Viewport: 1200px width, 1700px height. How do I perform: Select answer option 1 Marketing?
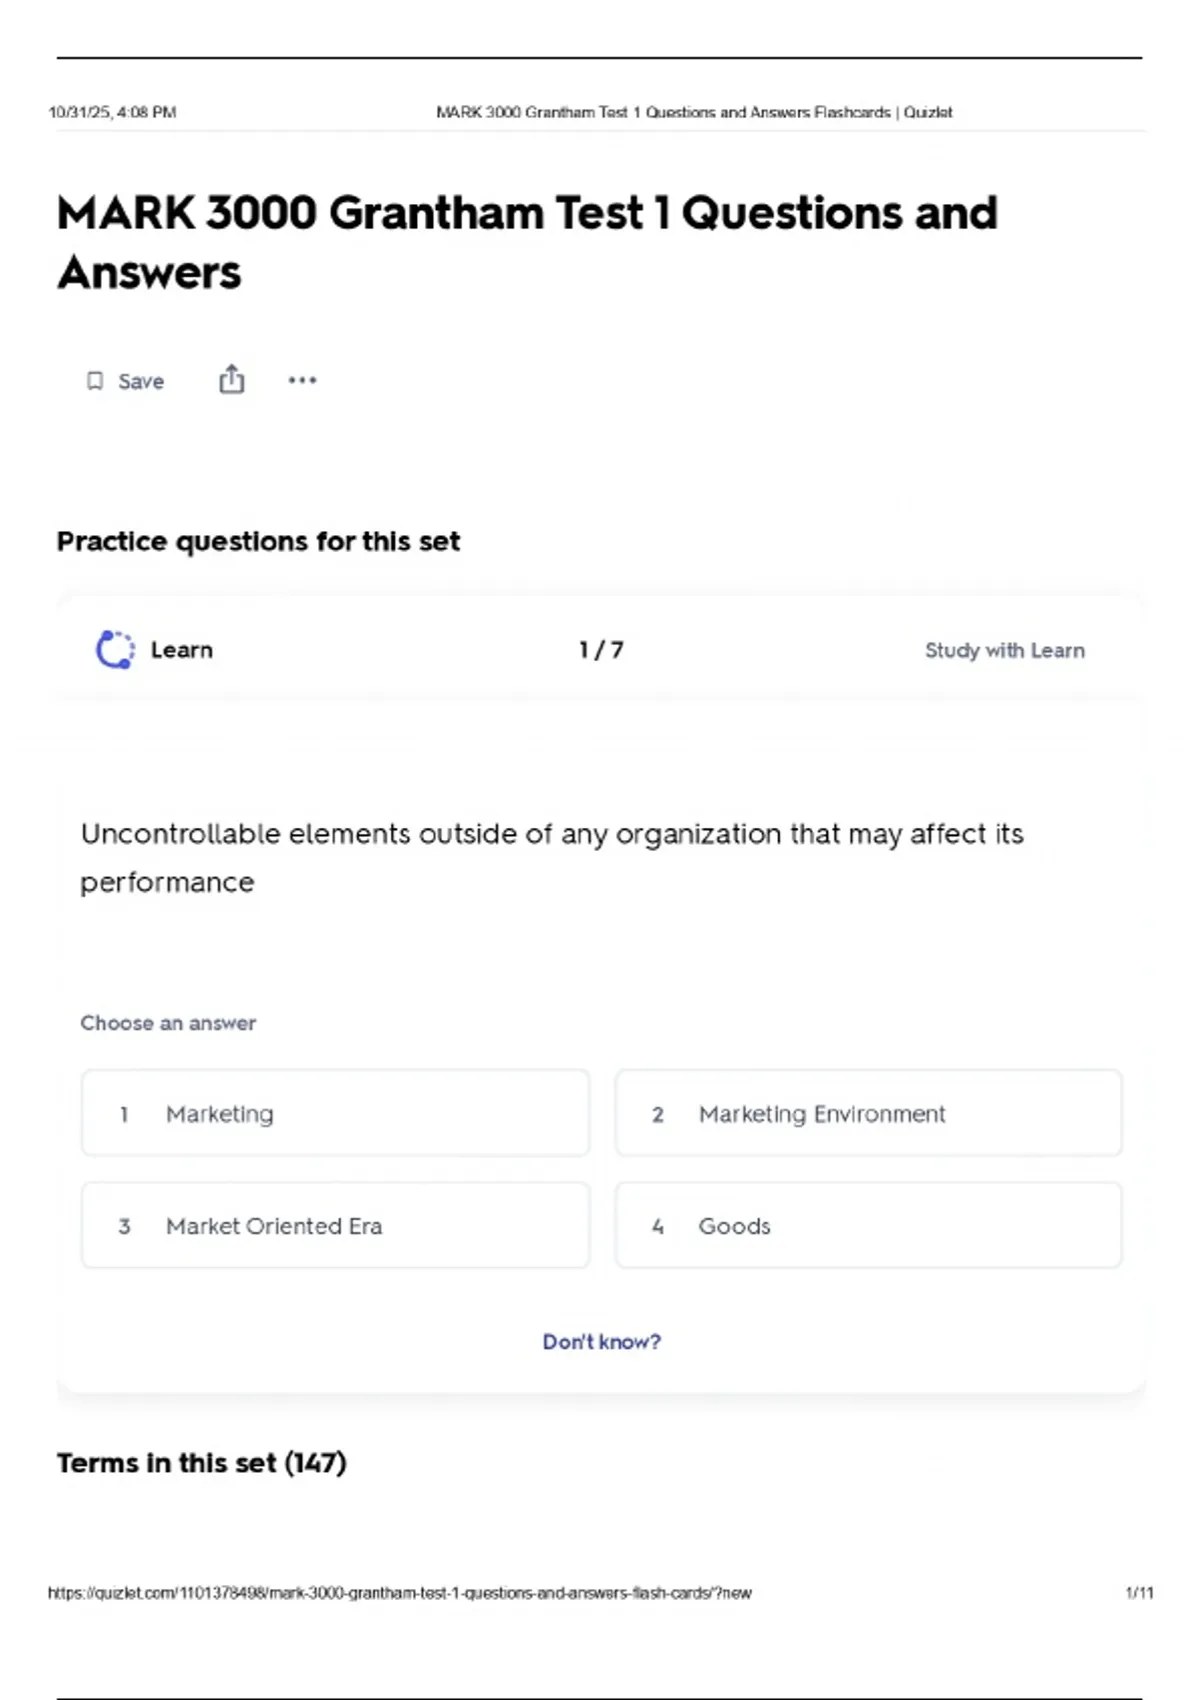coord(335,1113)
